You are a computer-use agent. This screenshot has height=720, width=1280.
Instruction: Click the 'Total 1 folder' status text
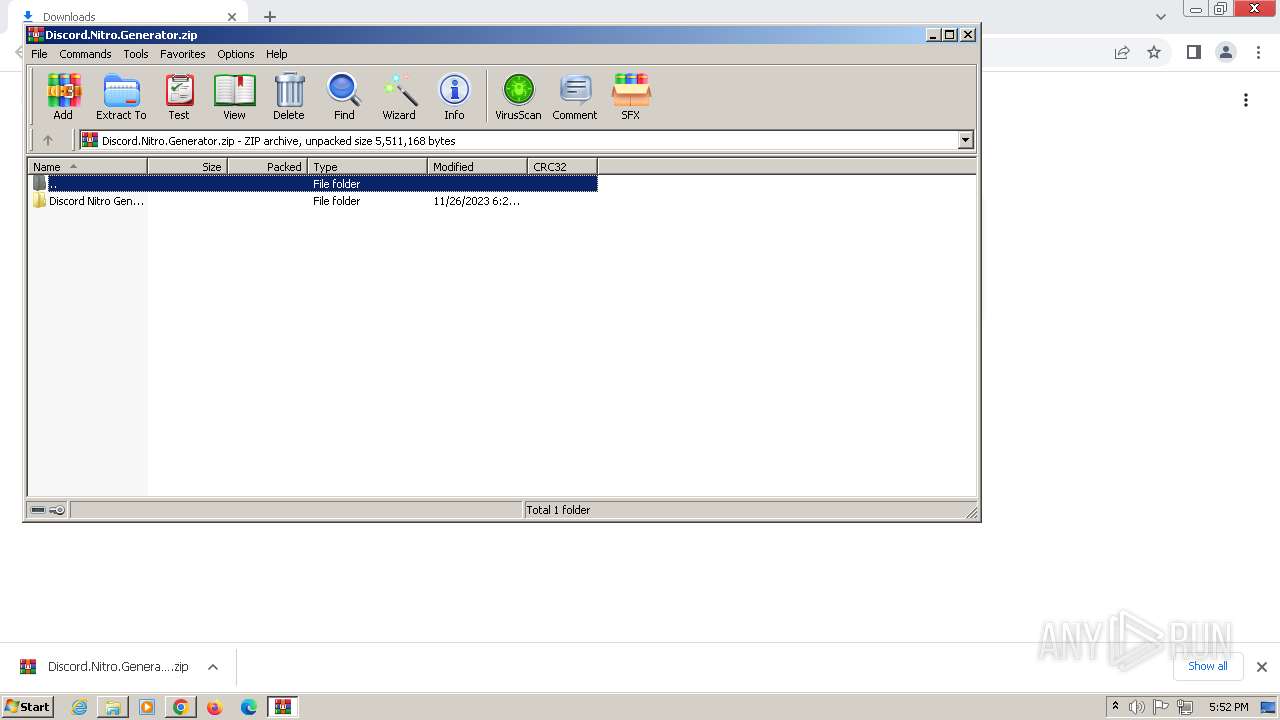(558, 510)
